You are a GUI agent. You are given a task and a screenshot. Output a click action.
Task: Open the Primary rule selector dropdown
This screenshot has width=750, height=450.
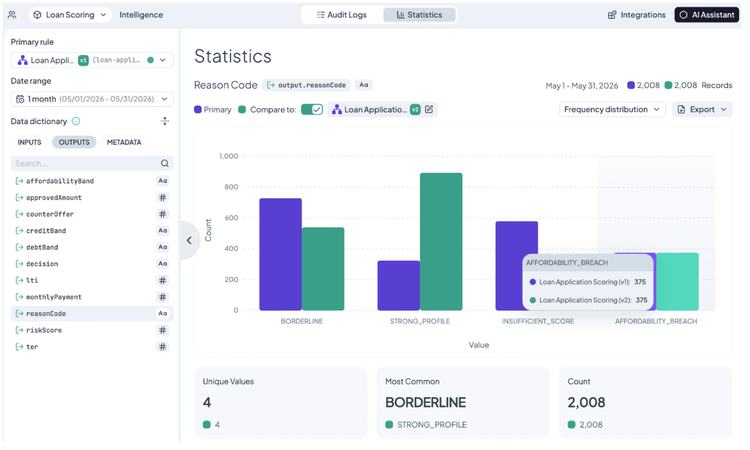coord(92,60)
